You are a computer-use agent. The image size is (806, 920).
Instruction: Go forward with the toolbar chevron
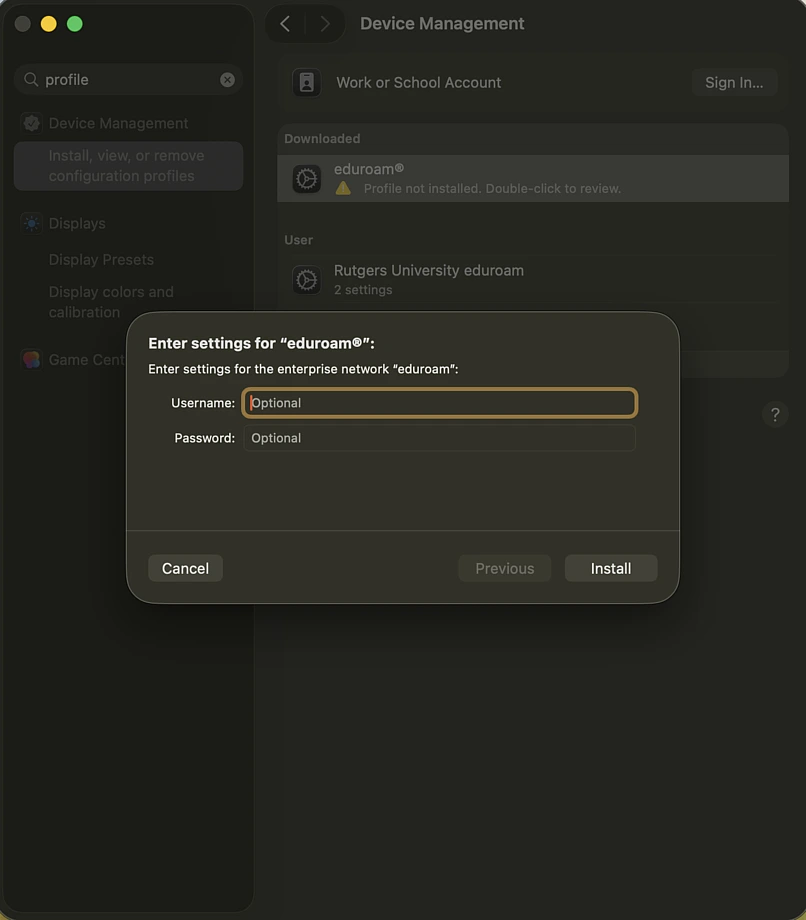point(325,24)
